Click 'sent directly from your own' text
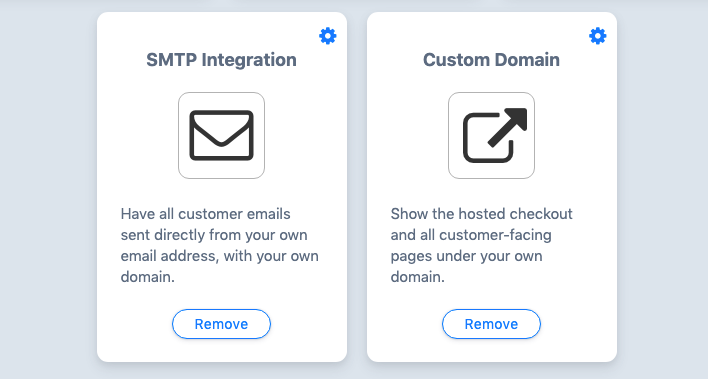Screen dimensions: 708x379 (x=214, y=235)
